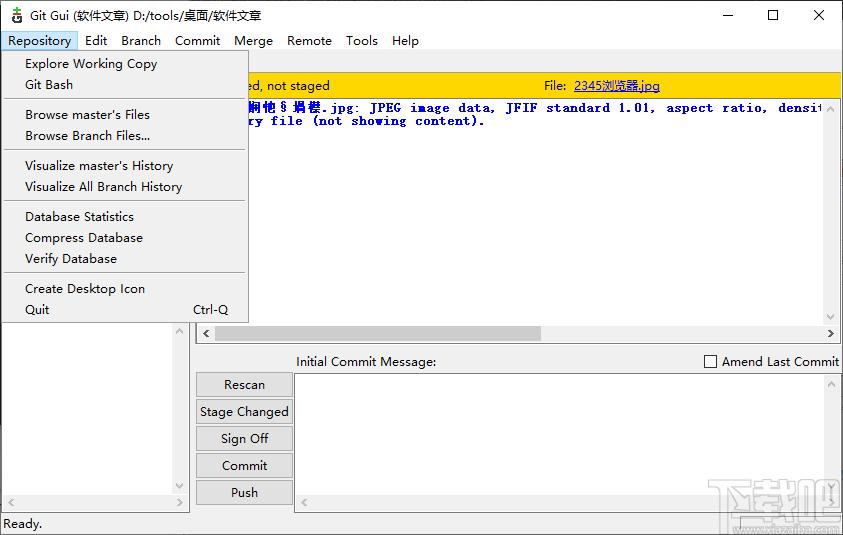Viewport: 843px width, 535px height.
Task: Click diff pane vertical scroll down arrow
Action: (831, 317)
